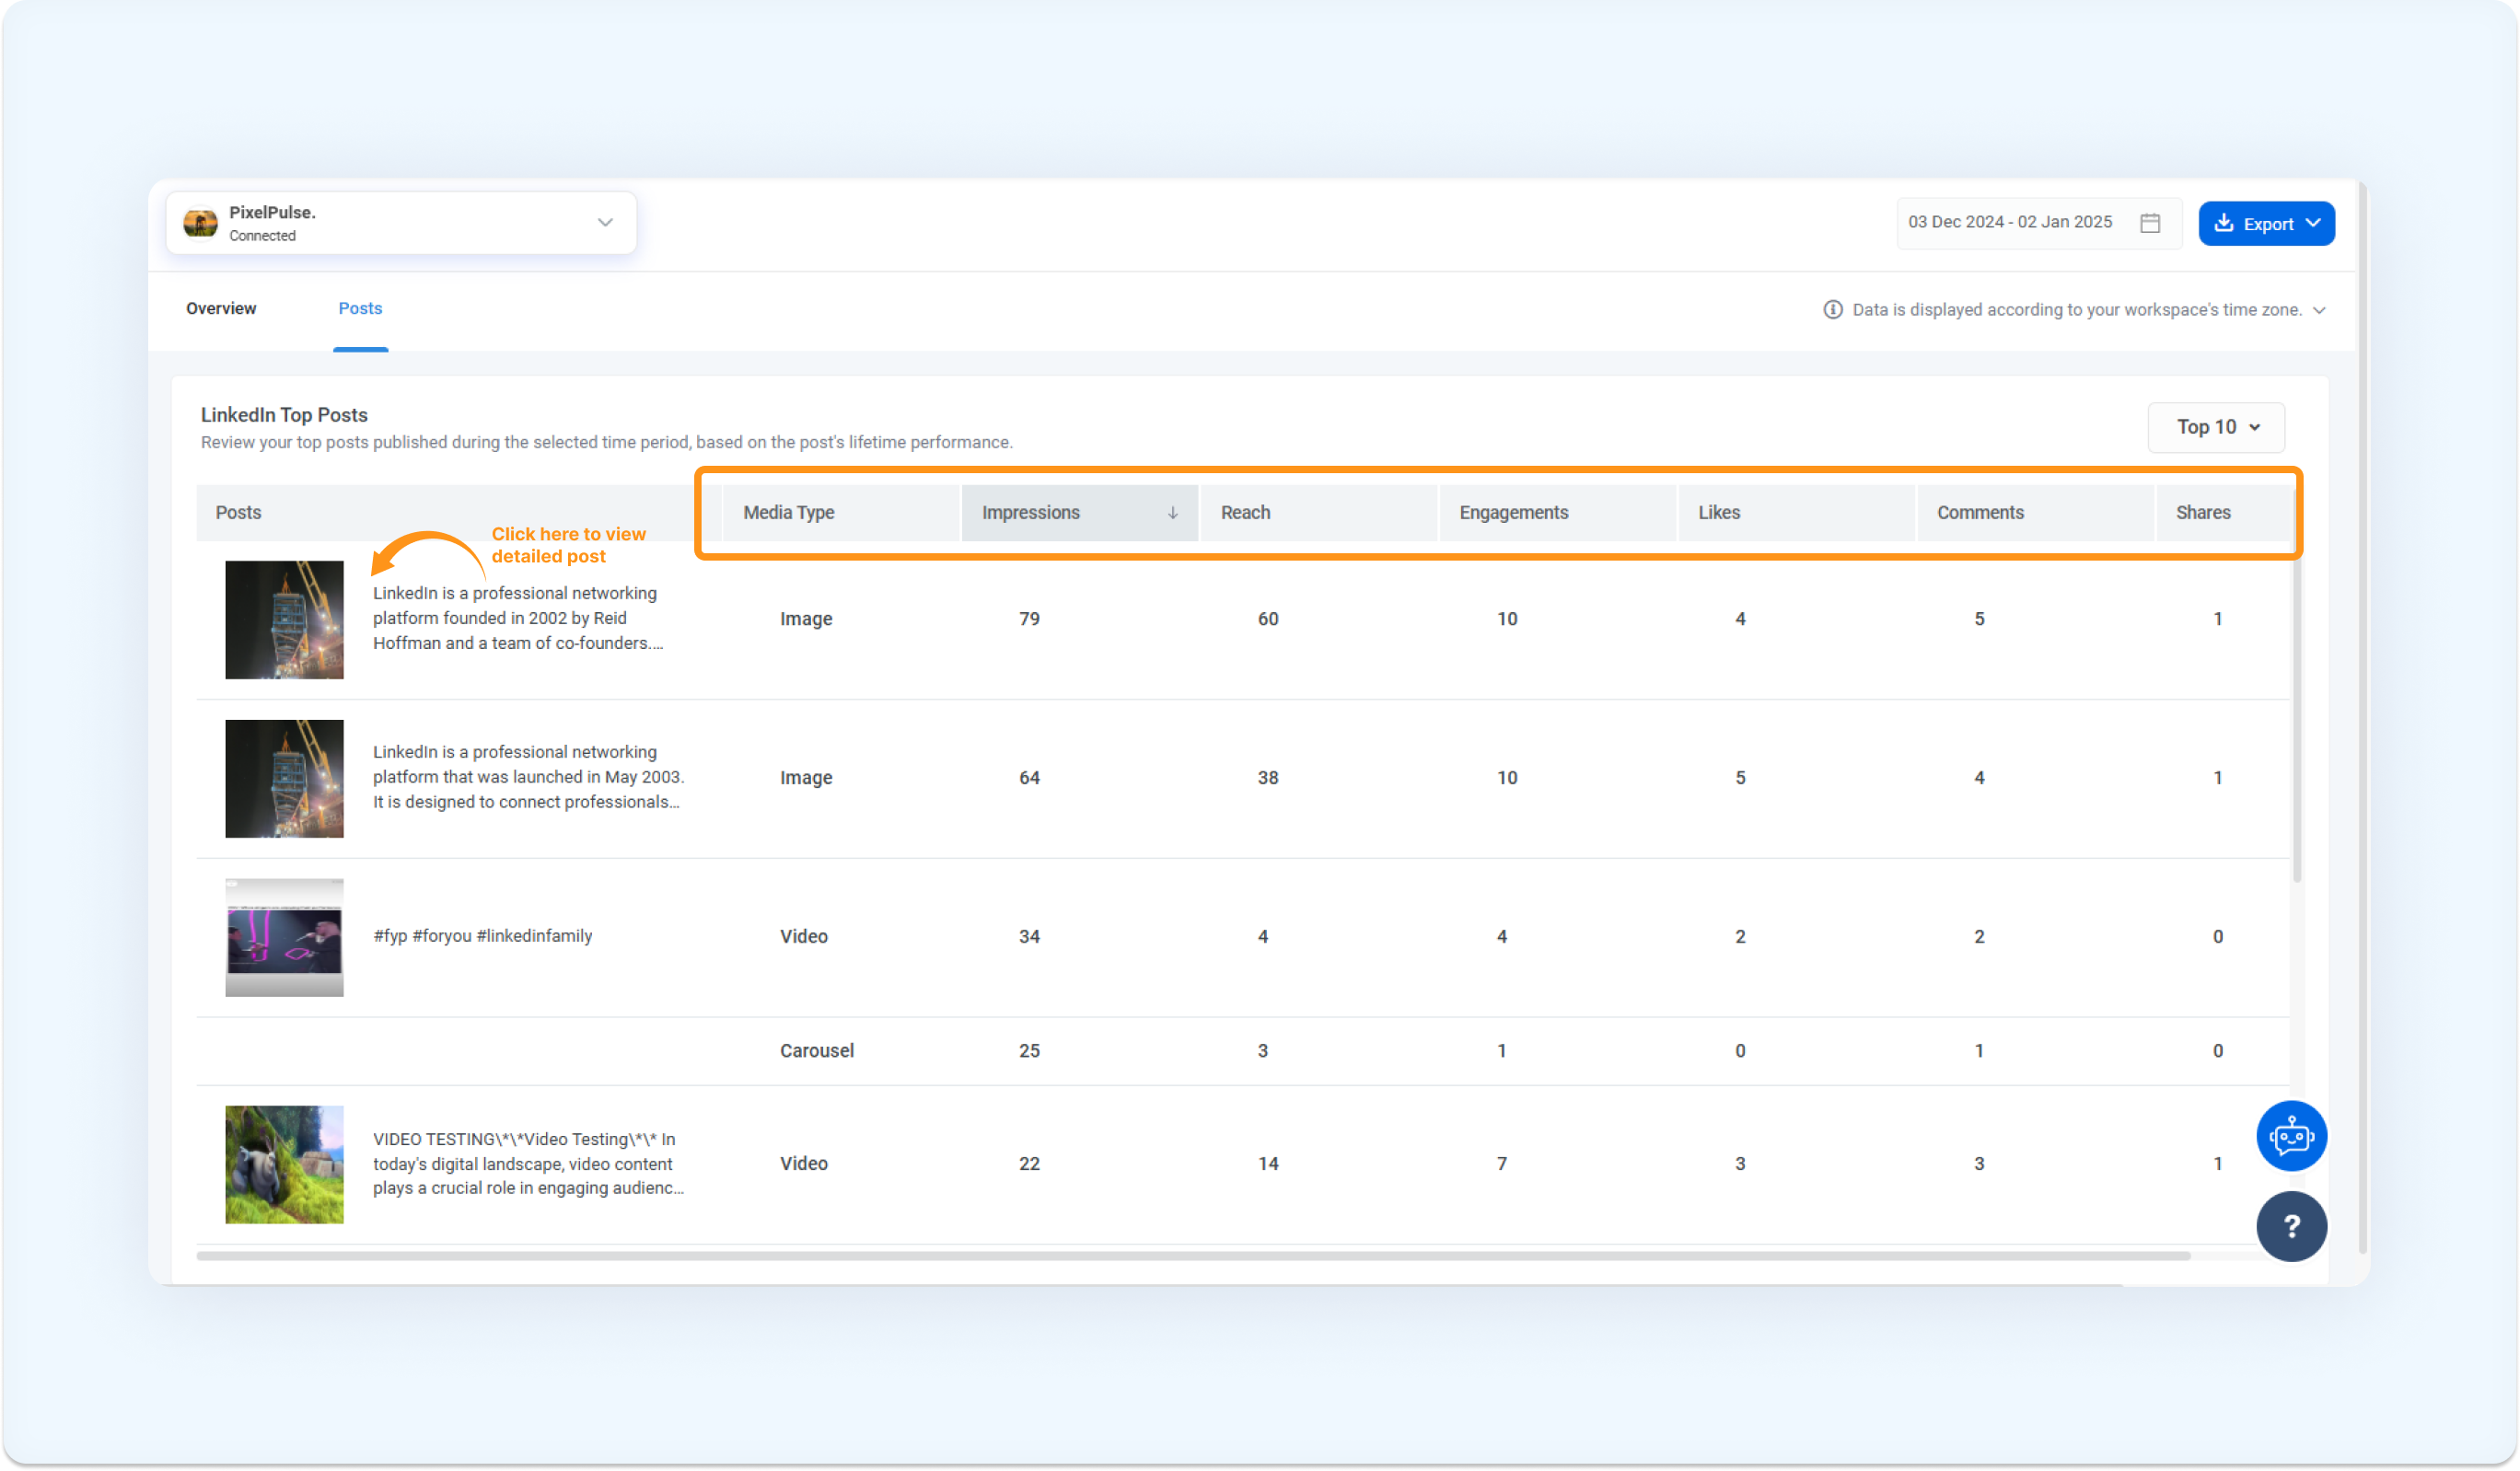Open the help question mark button
Screen dimensions: 2520x1471
pos(2291,1226)
